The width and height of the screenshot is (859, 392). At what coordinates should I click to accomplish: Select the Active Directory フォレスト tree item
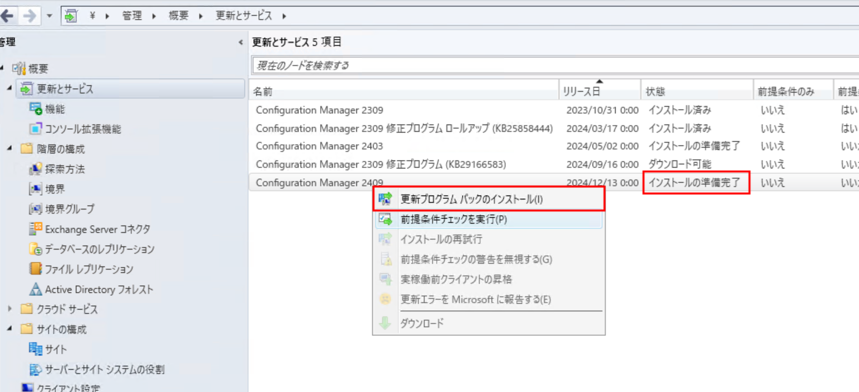[x=99, y=289]
